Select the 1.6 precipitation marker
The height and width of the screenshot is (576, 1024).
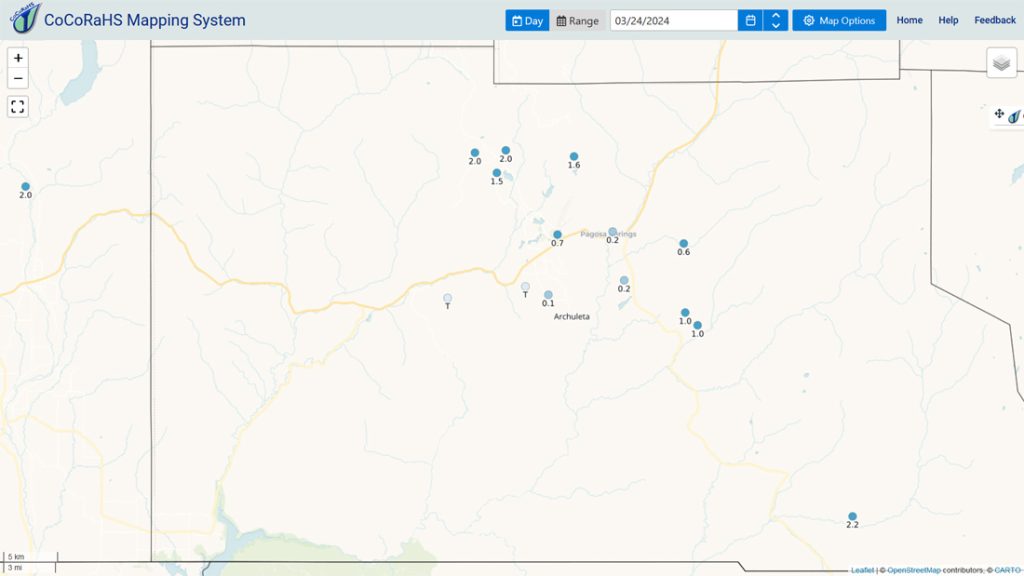(573, 157)
